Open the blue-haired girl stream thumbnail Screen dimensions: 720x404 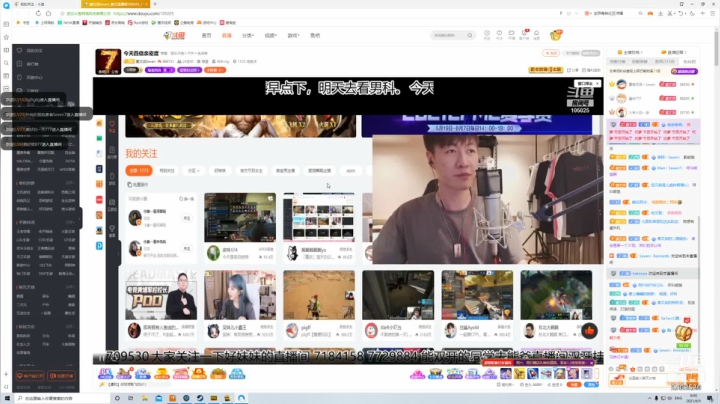point(240,295)
